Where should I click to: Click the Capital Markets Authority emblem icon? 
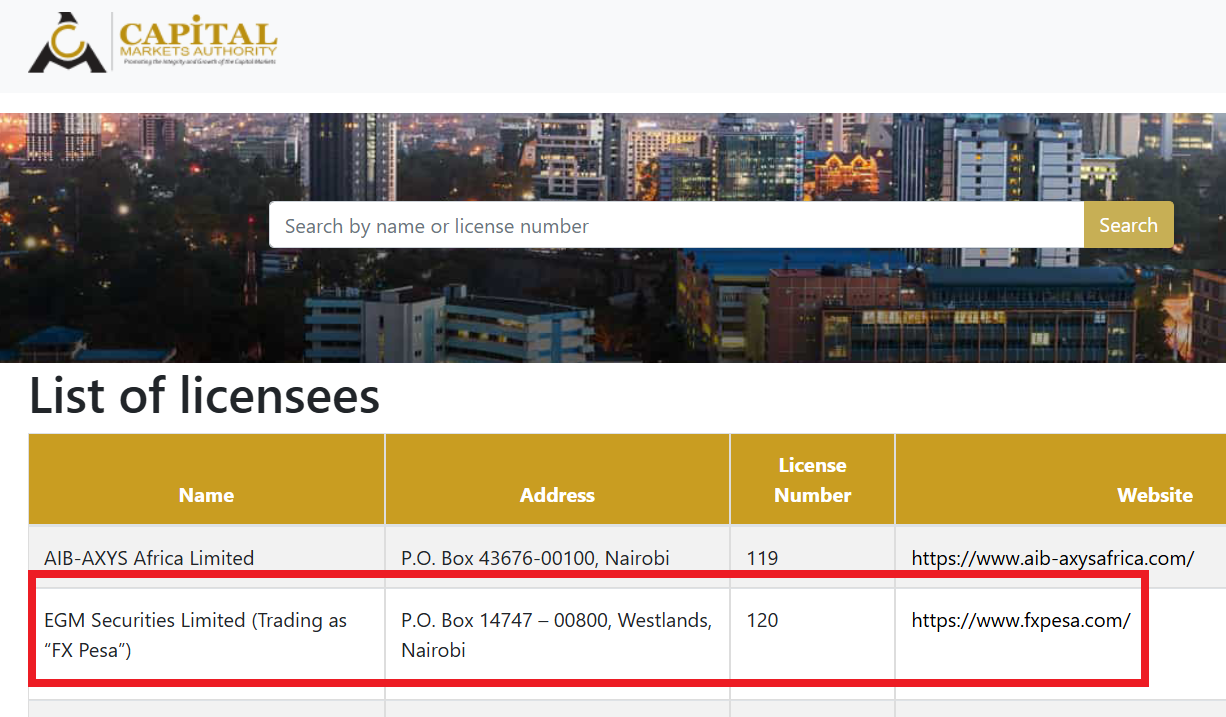66,44
